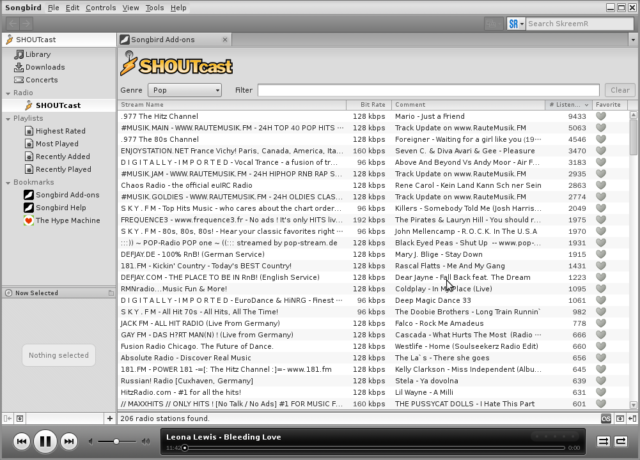640x460 pixels.
Task: Click the volume-high speaker icon
Action: click(x=146, y=441)
